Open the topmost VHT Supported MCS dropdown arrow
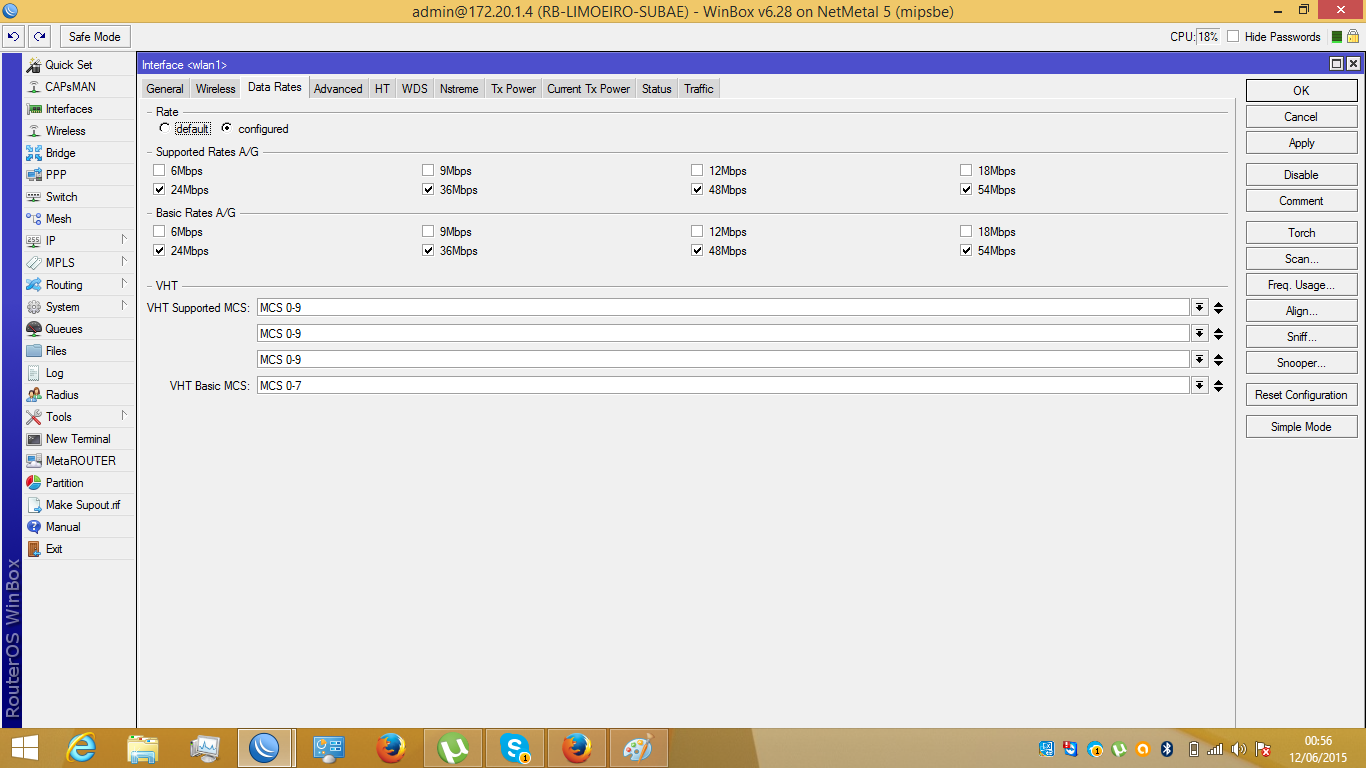 click(1199, 308)
